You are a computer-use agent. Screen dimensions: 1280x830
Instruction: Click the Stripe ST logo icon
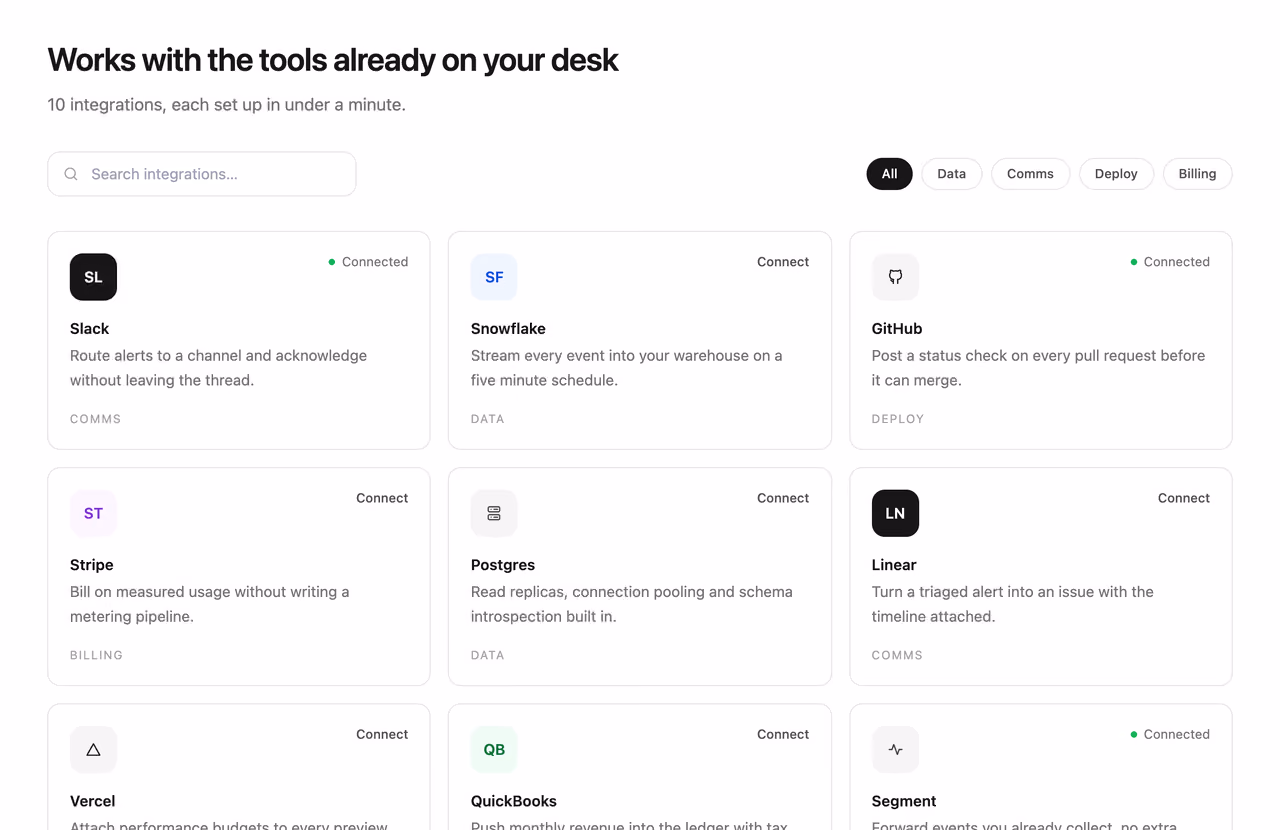pyautogui.click(x=93, y=513)
